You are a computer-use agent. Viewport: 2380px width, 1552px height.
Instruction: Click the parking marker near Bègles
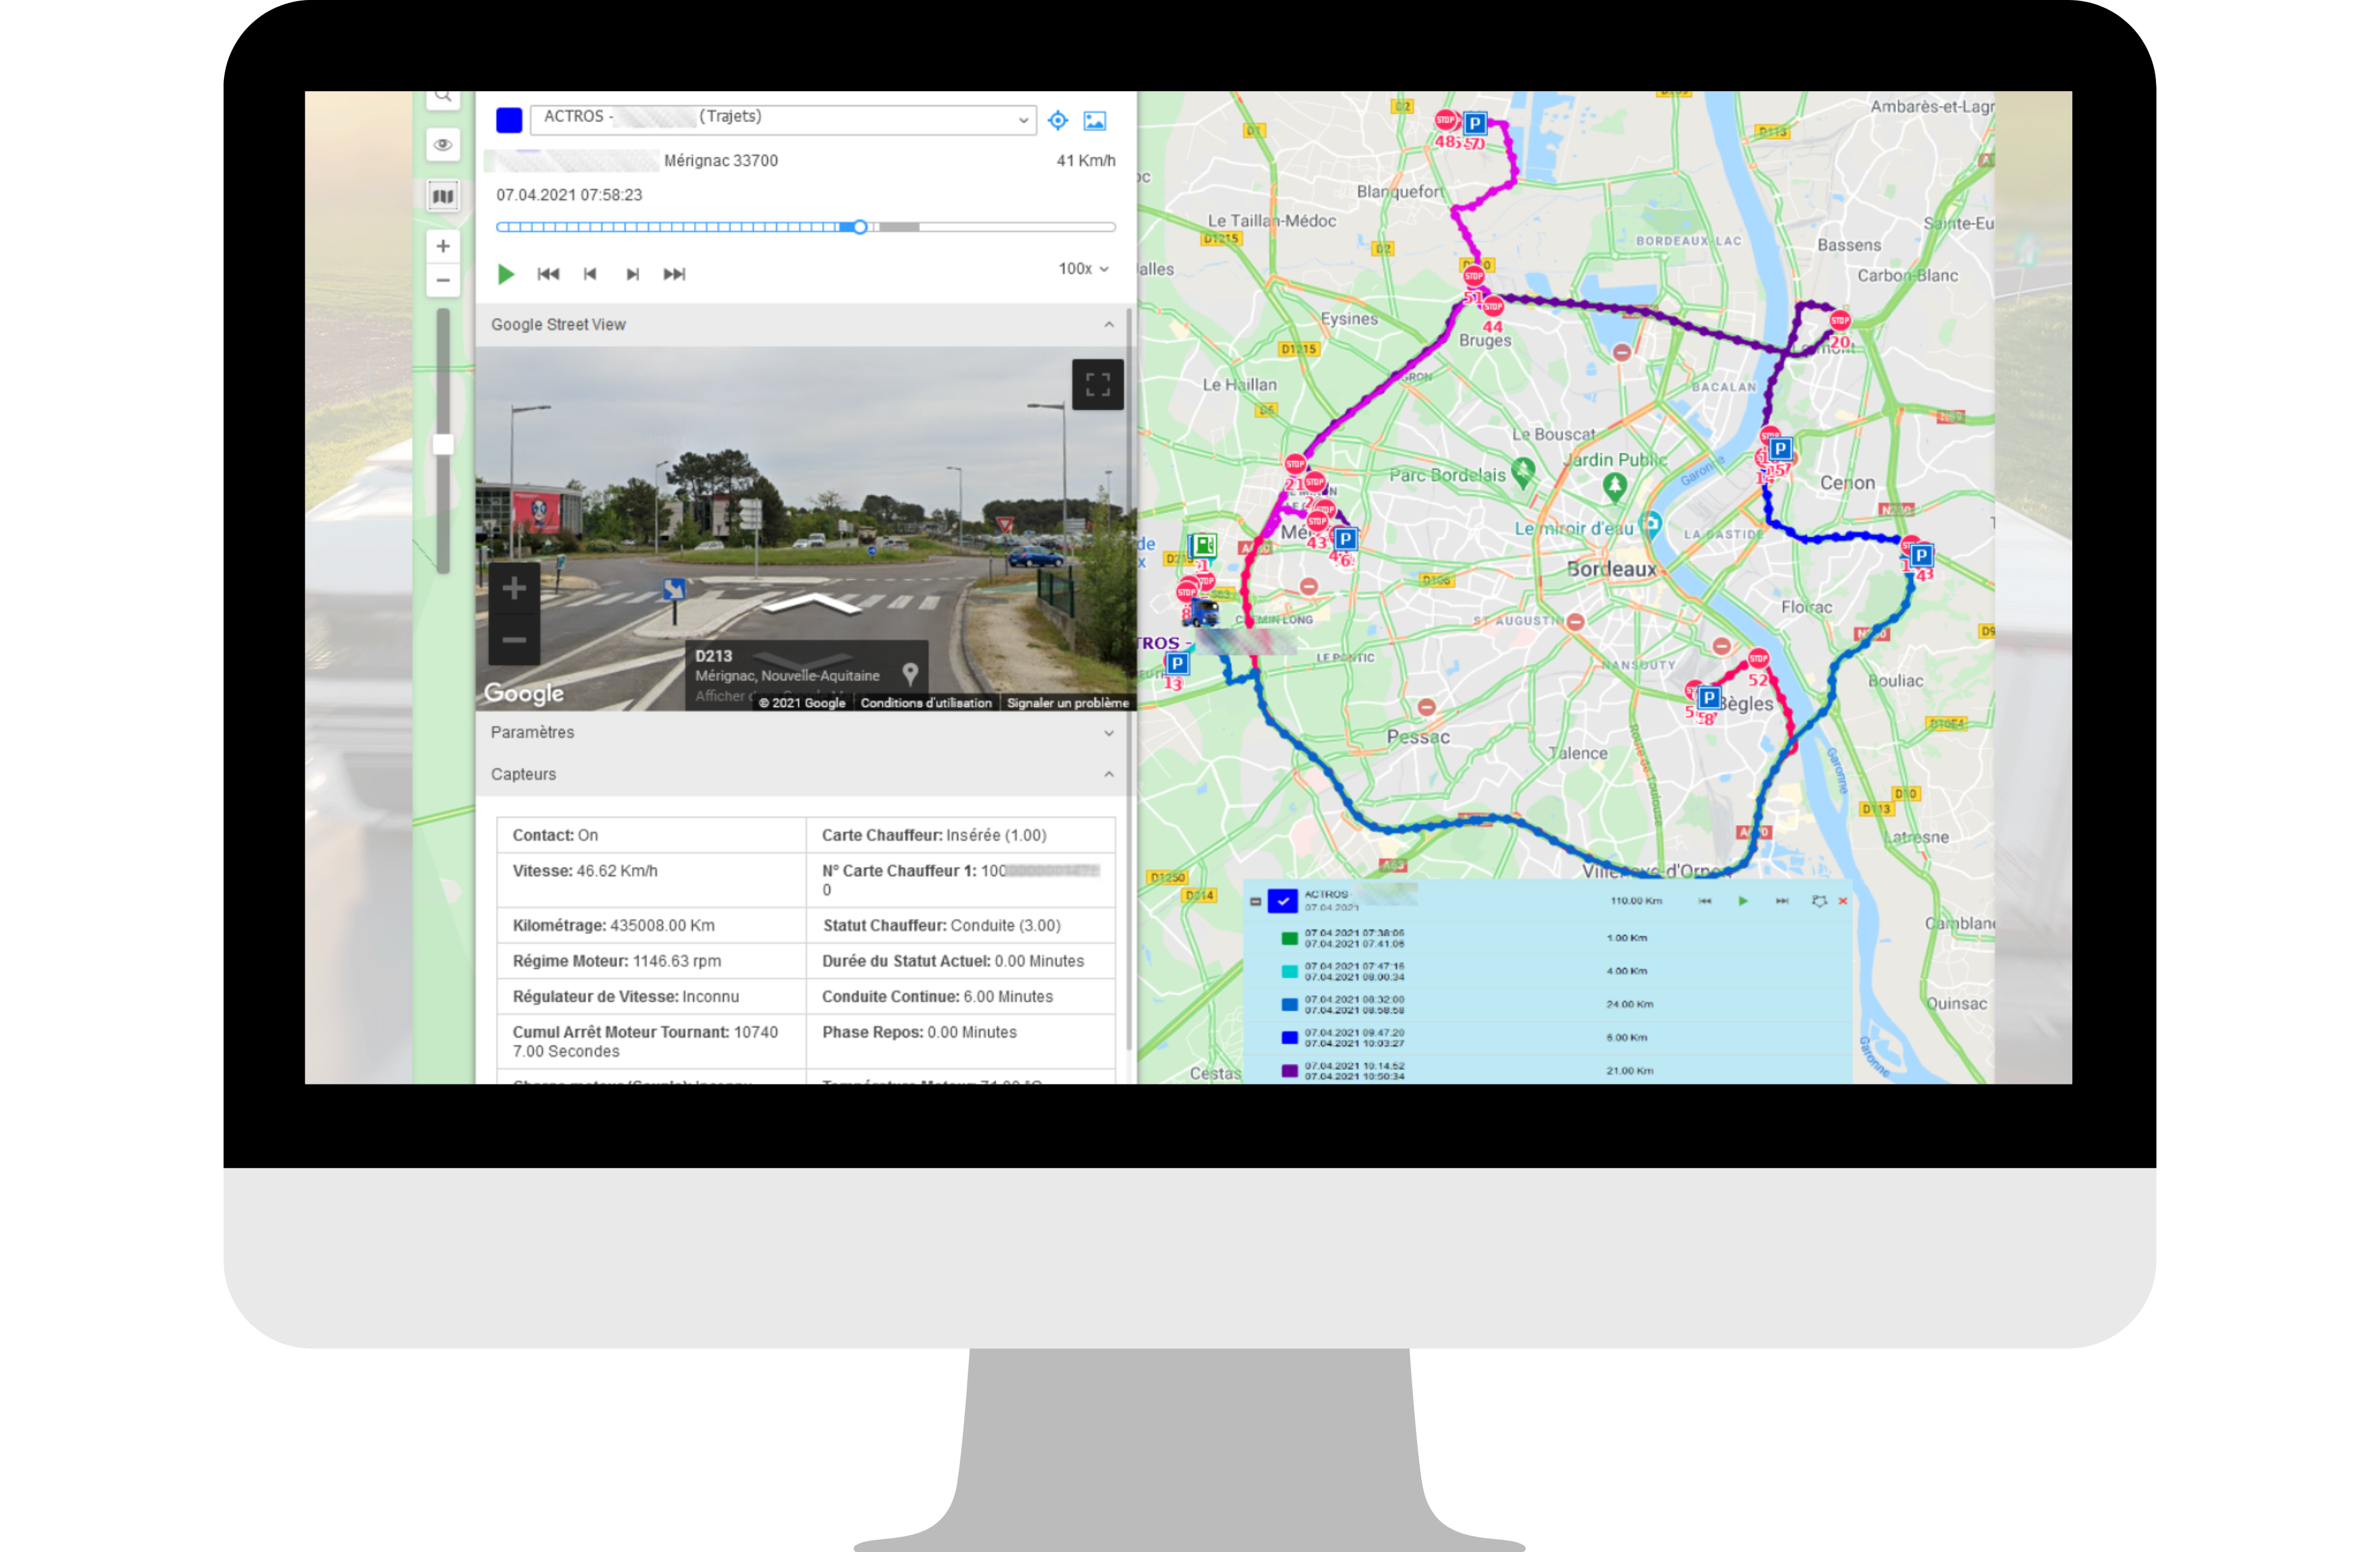click(1709, 697)
